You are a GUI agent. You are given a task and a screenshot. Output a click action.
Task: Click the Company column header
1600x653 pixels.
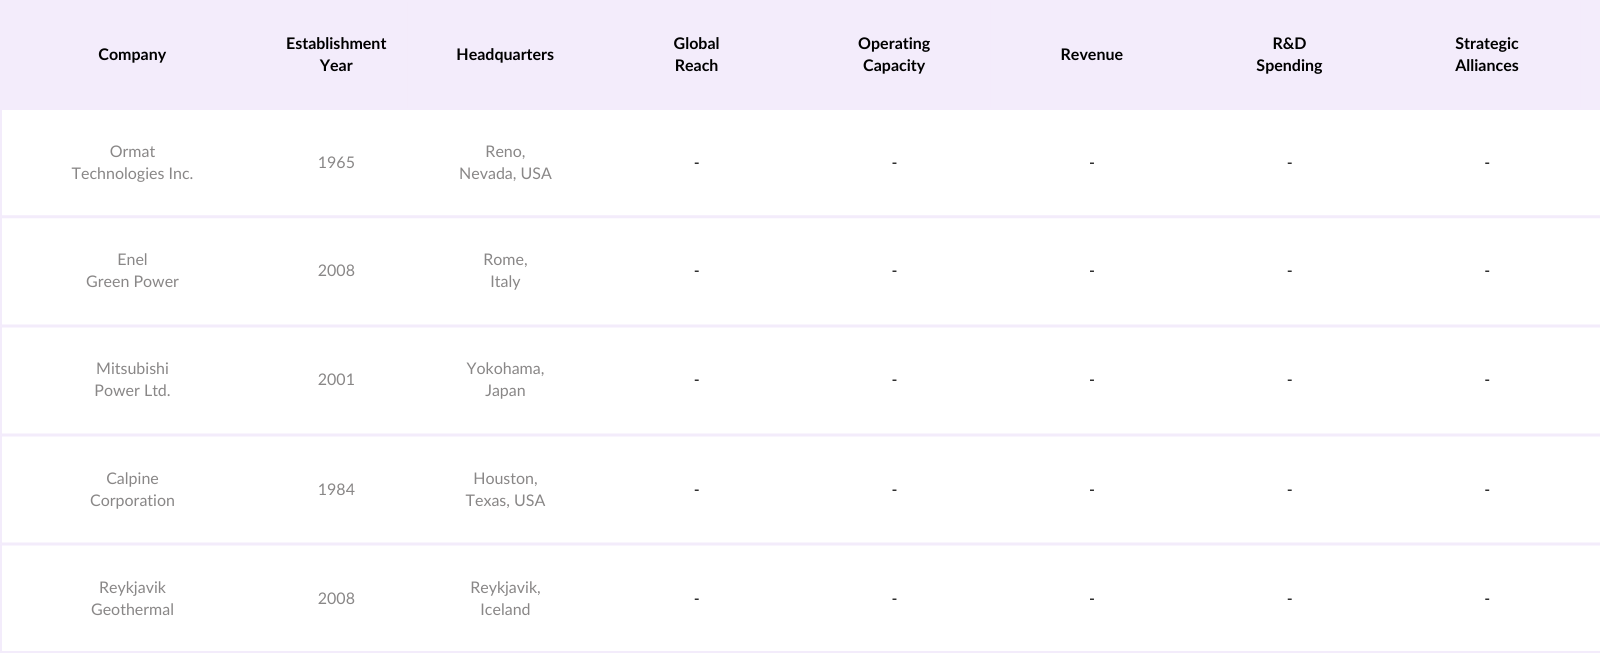(x=132, y=55)
